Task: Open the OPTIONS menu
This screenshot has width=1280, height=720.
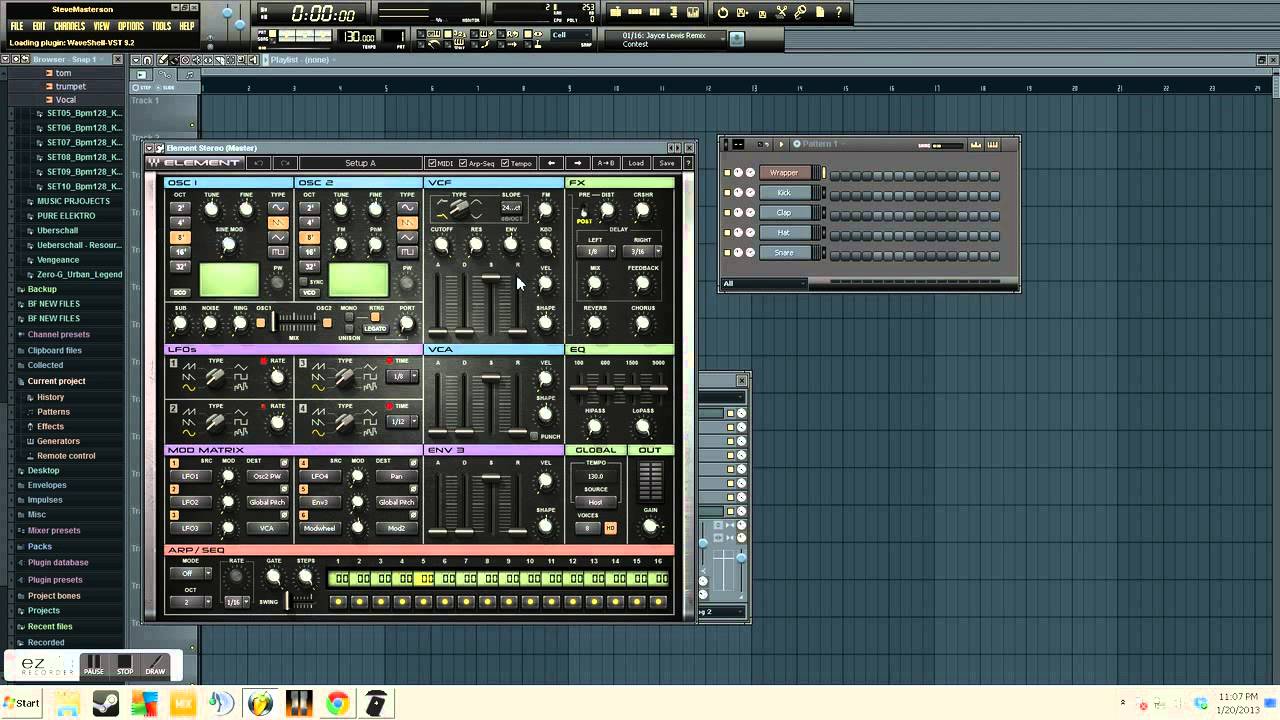Action: click(x=131, y=26)
